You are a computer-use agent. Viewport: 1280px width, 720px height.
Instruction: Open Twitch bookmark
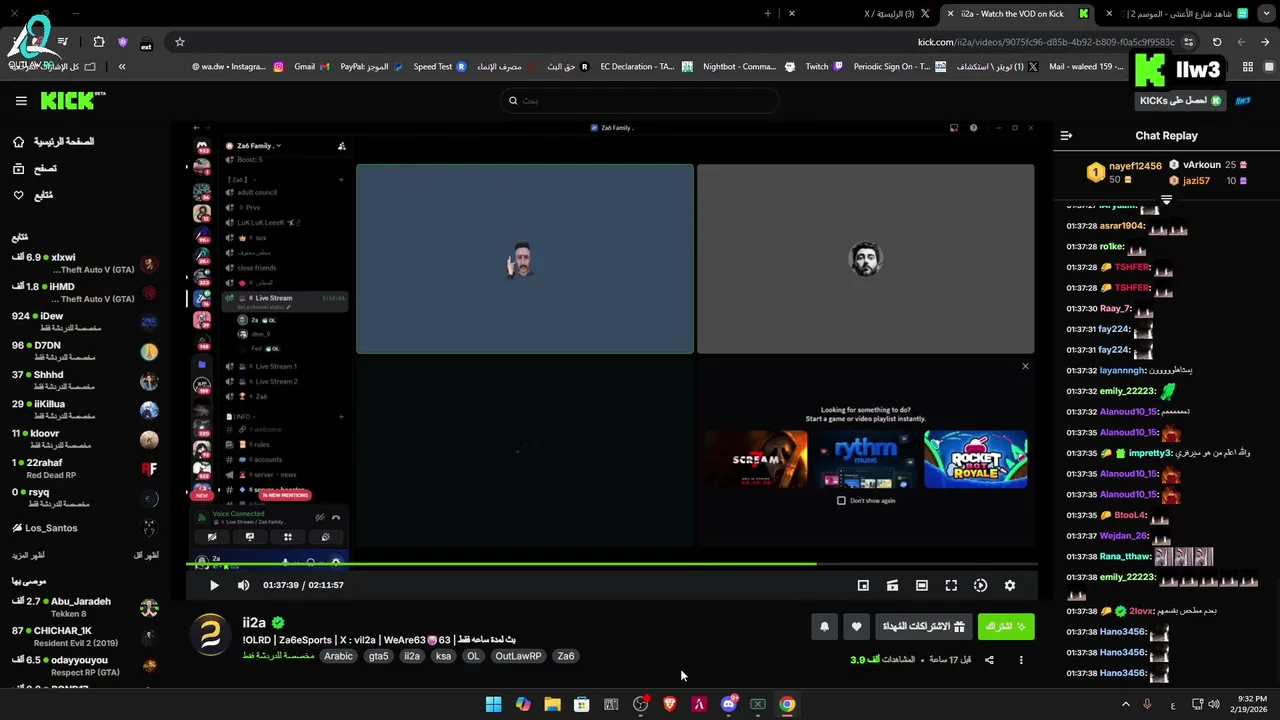tap(824, 67)
